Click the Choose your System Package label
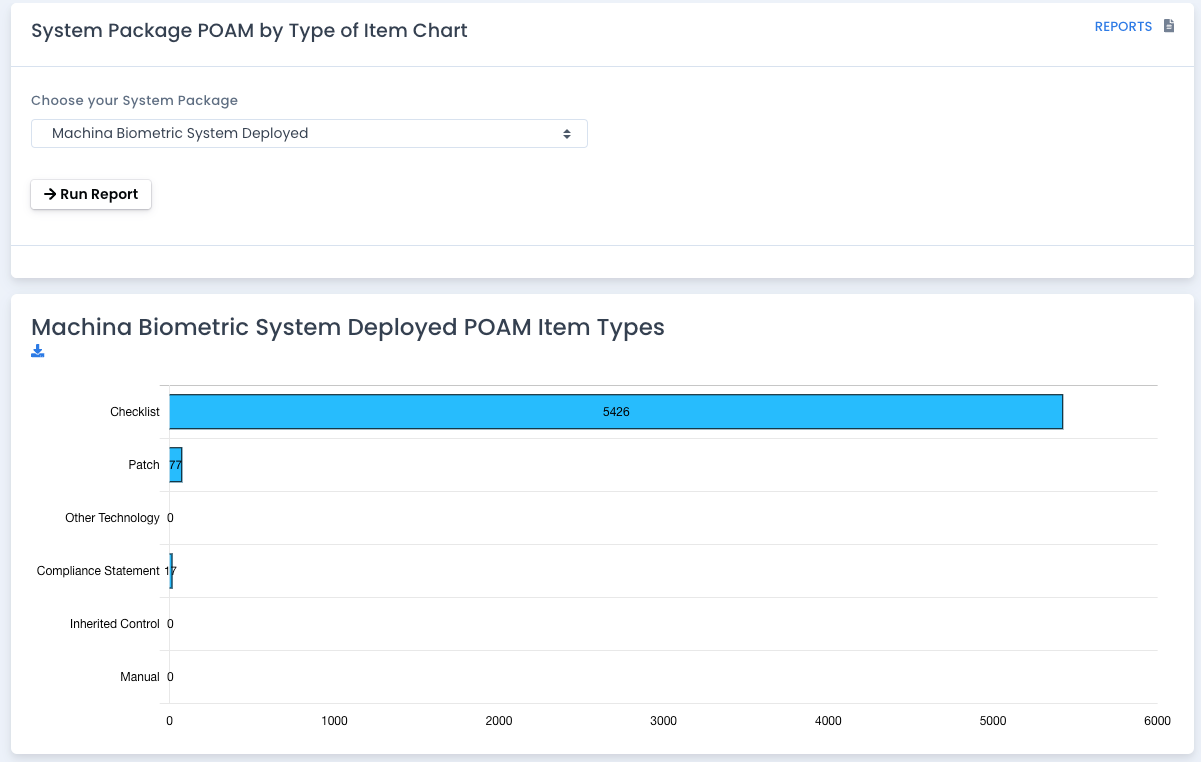1201x762 pixels. 134,100
